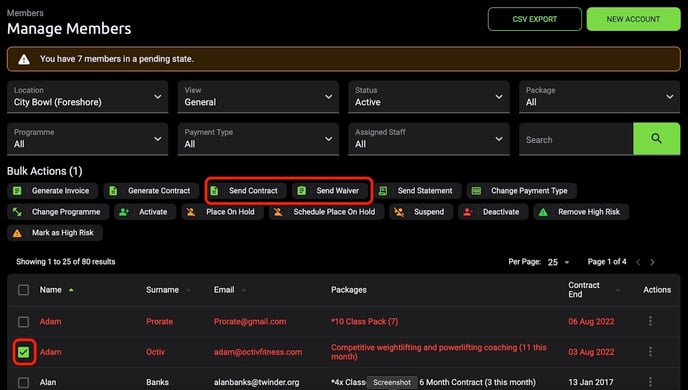
Task: Click the 06 Aug 2022 contract date
Action: click(x=591, y=322)
